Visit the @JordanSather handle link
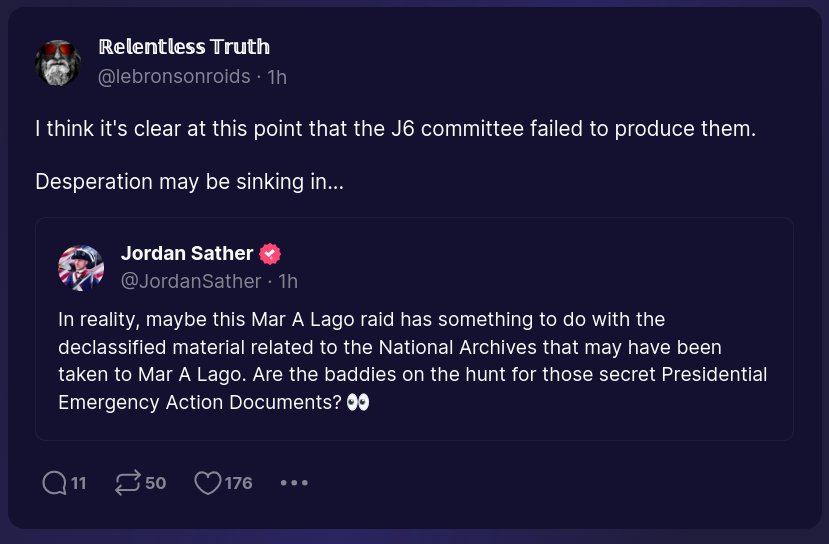829x544 pixels. click(191, 282)
